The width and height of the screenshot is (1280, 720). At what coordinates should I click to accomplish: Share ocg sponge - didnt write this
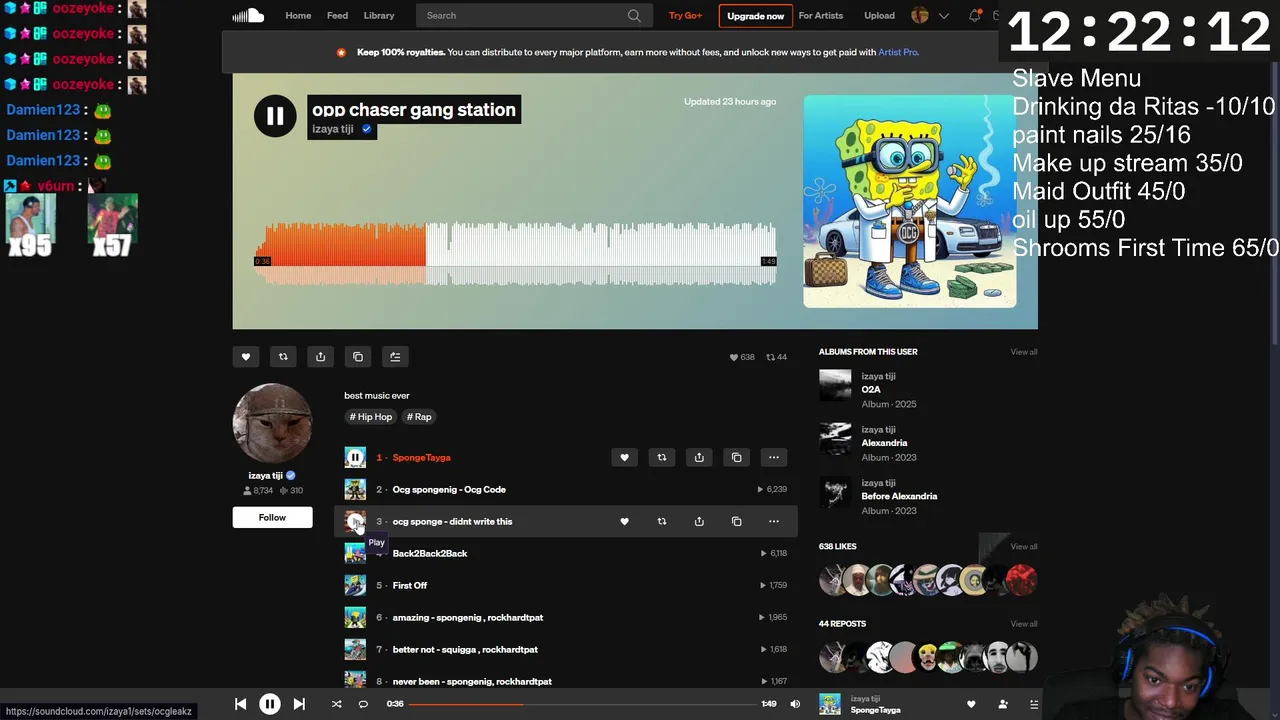699,521
